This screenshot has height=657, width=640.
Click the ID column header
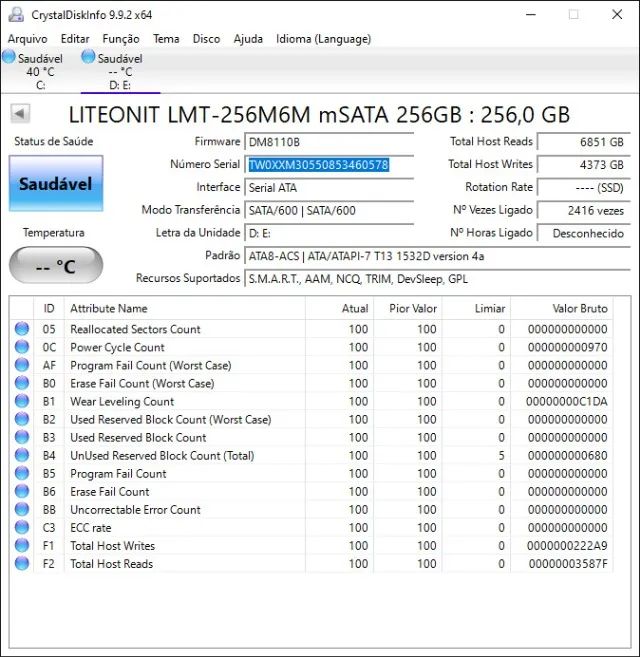[49, 308]
